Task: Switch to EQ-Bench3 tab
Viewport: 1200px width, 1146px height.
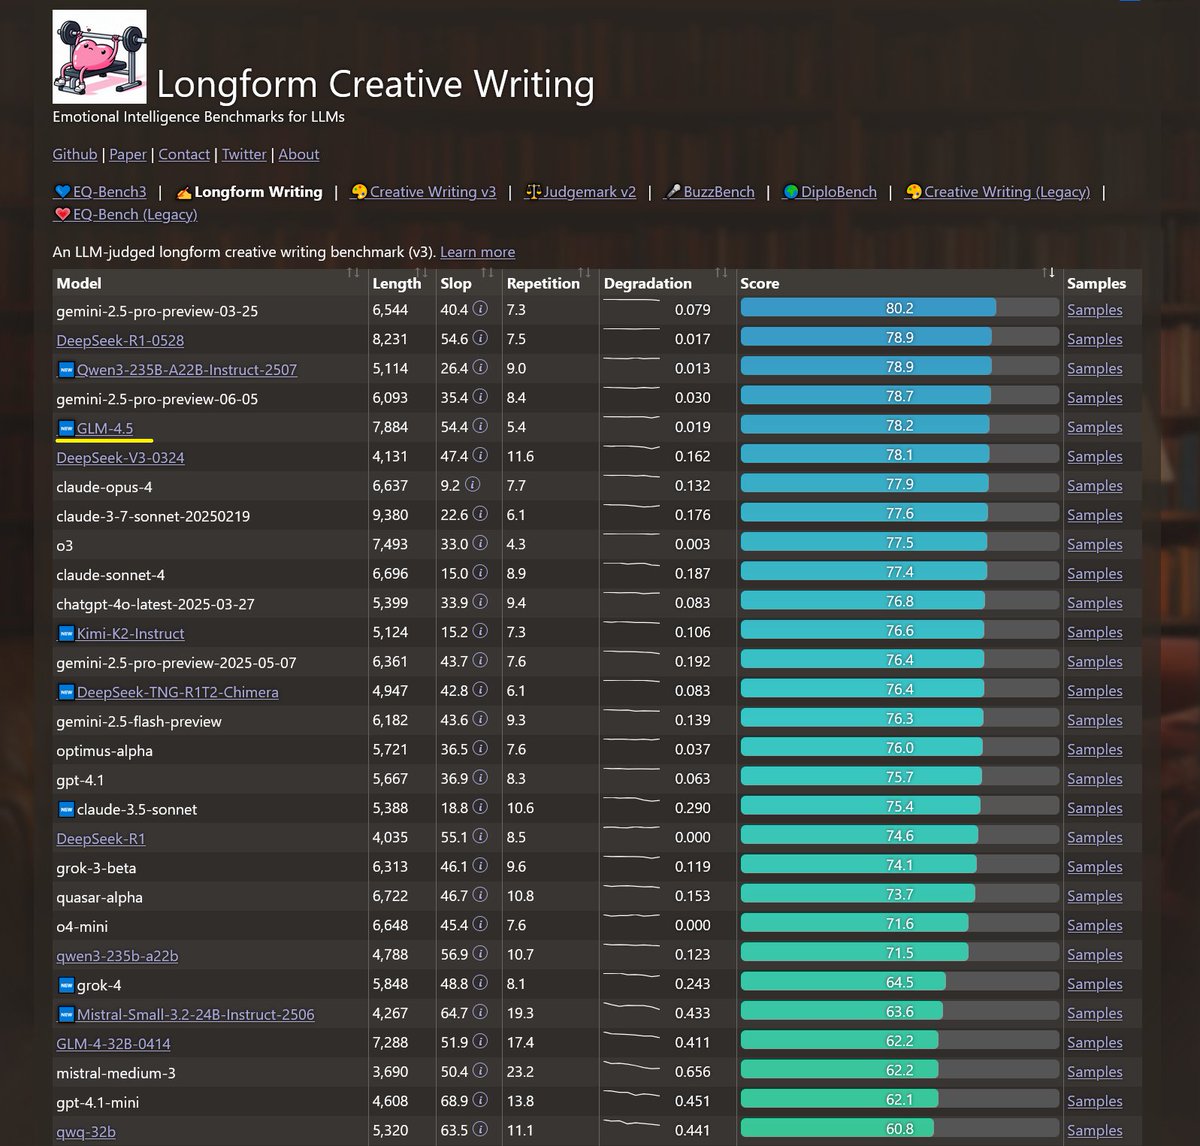Action: [100, 192]
